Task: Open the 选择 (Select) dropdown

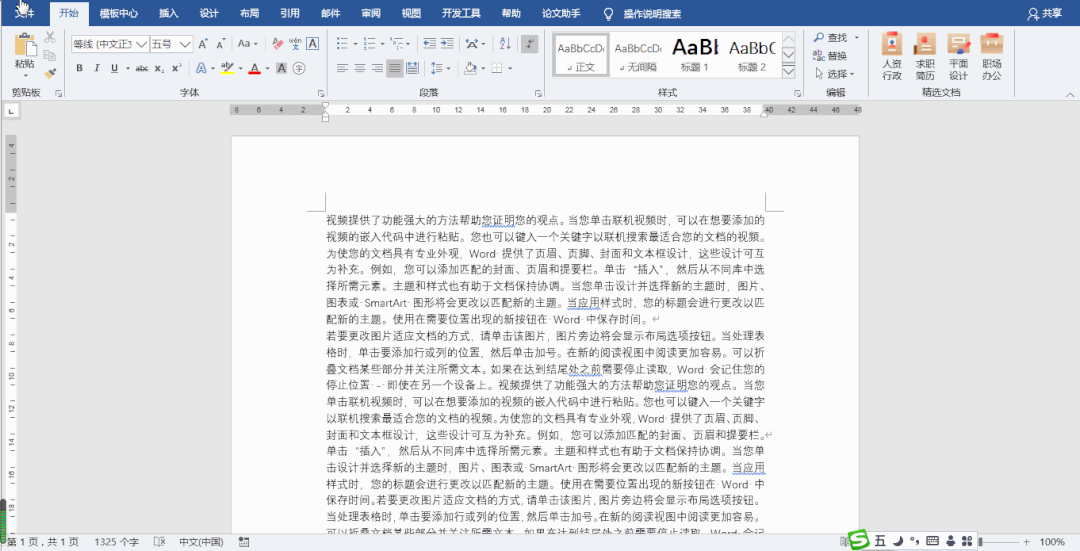Action: click(834, 74)
